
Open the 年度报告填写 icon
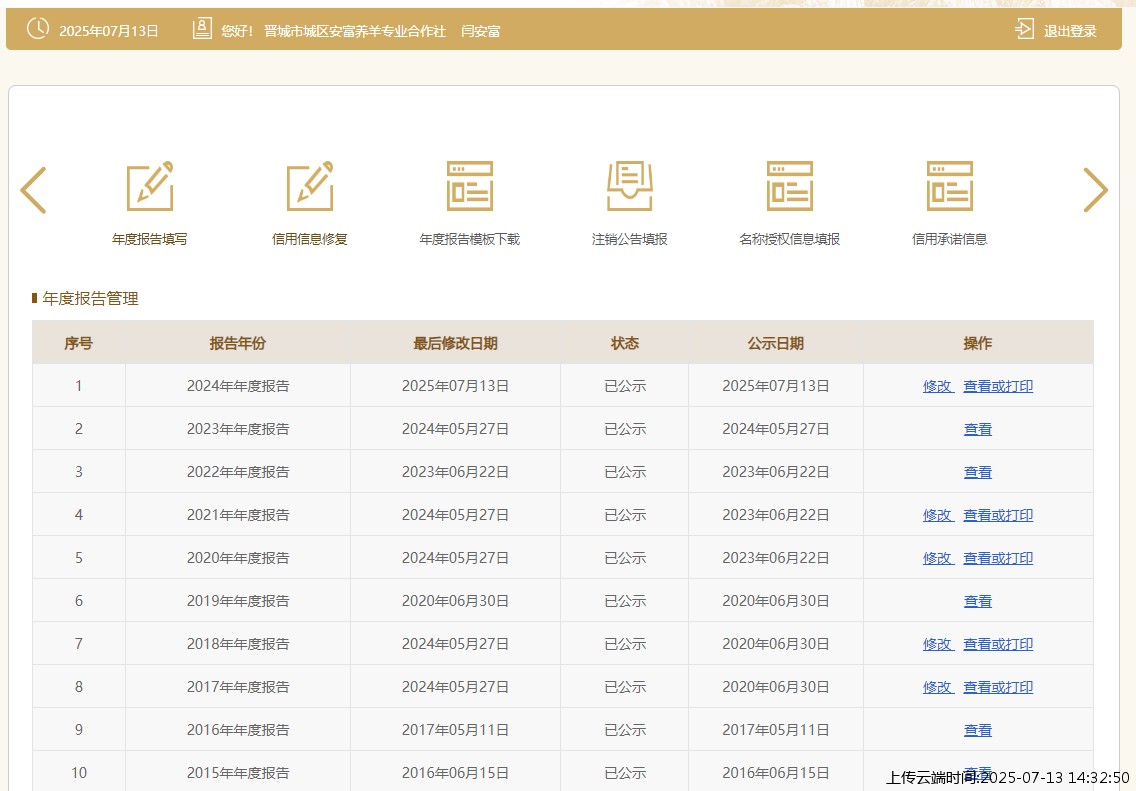[x=150, y=186]
